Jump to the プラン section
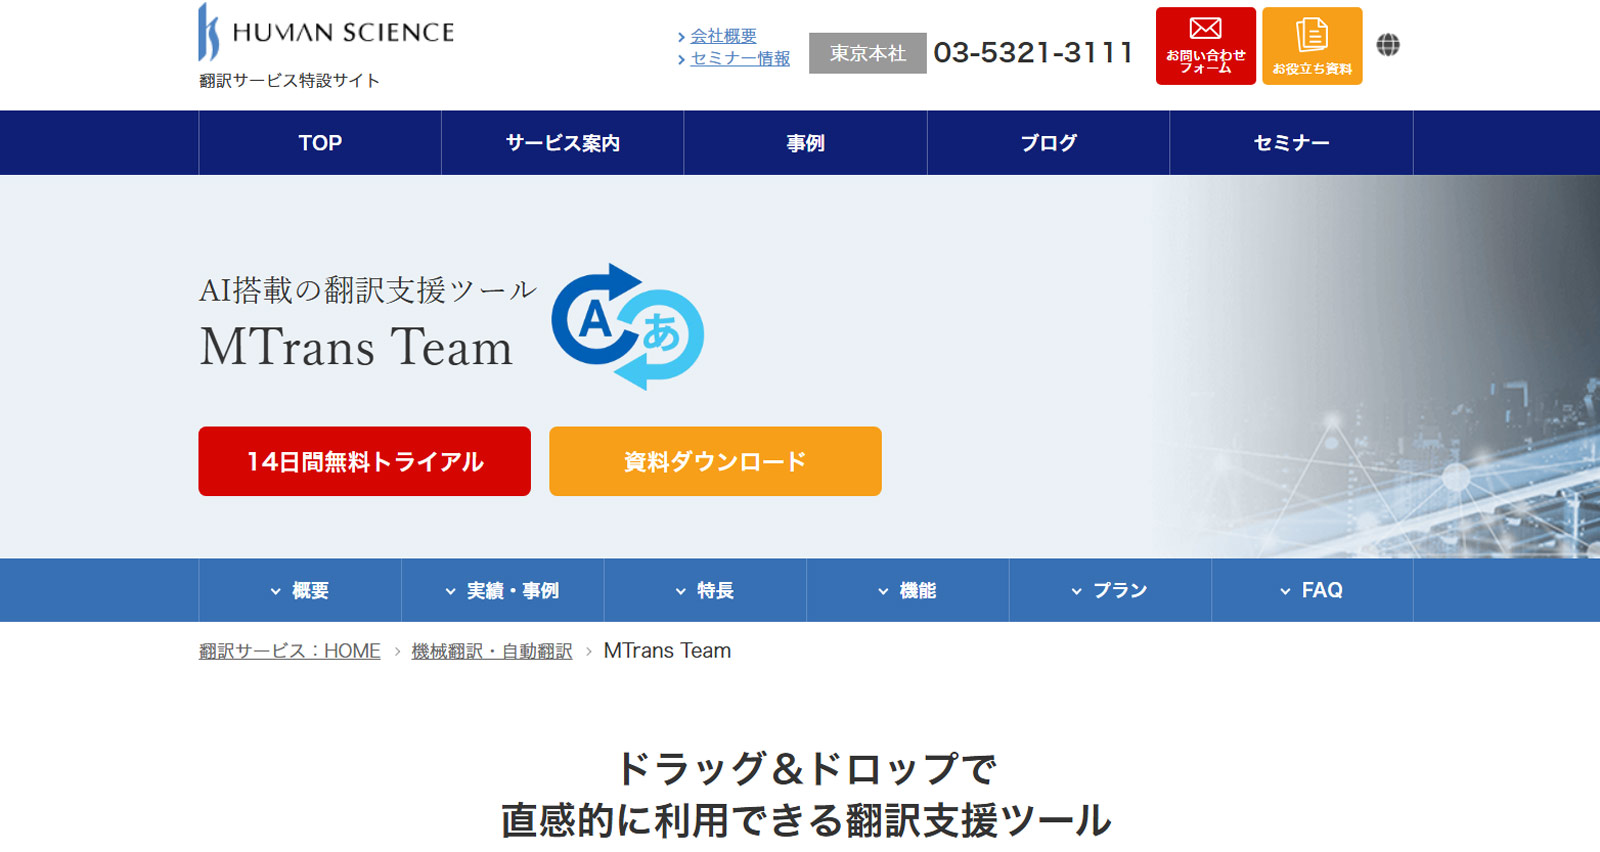The height and width of the screenshot is (852, 1600). click(x=1110, y=590)
